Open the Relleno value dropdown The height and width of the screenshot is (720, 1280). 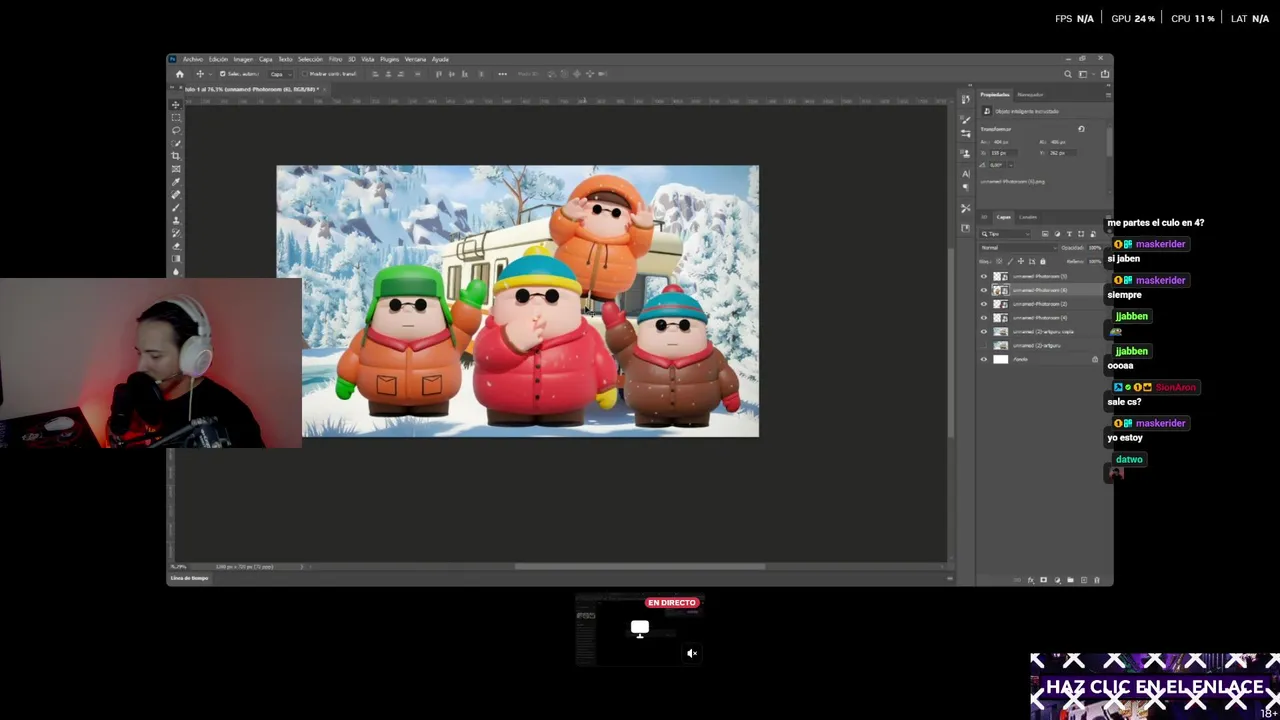pos(1094,261)
